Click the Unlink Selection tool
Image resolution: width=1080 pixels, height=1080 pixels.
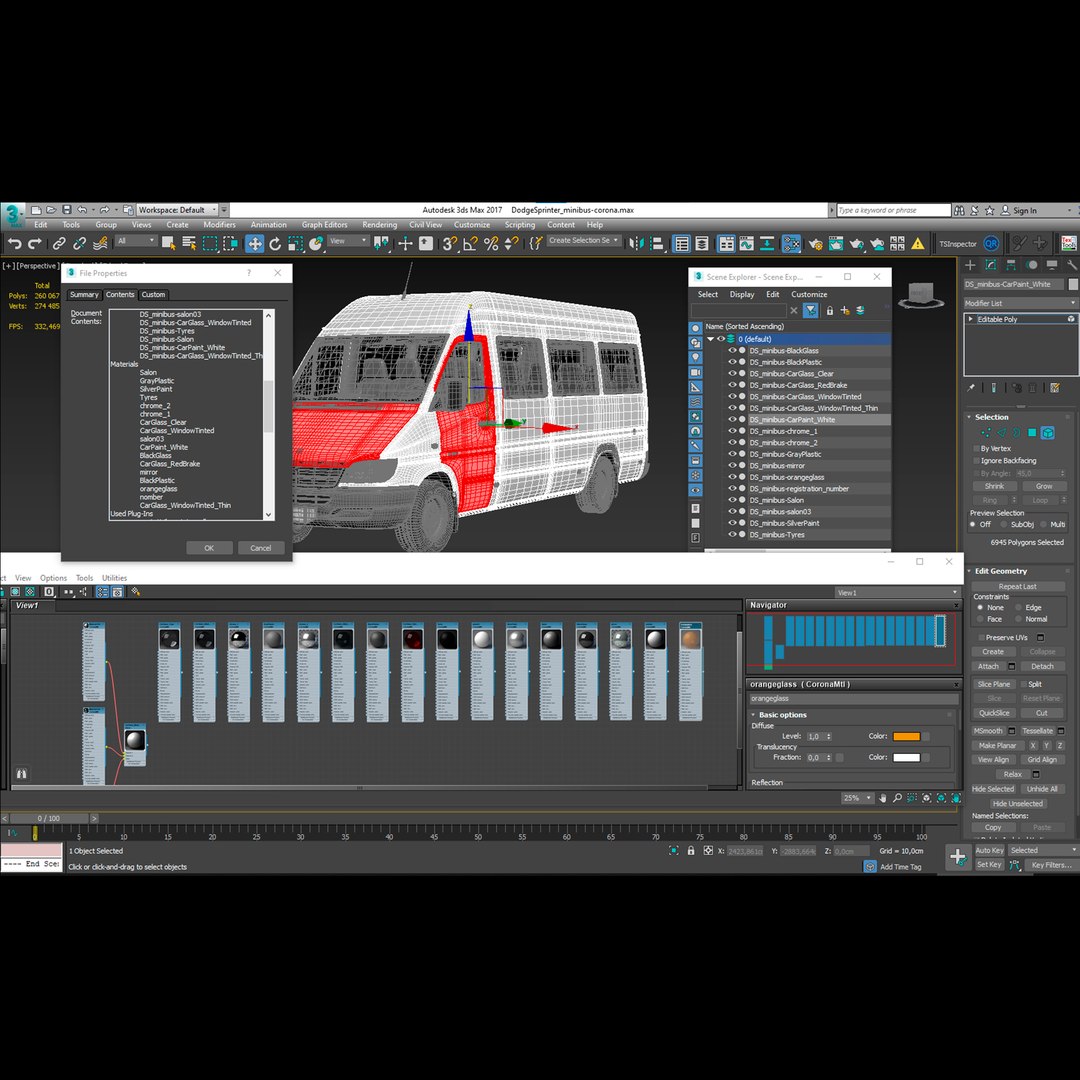coord(80,243)
